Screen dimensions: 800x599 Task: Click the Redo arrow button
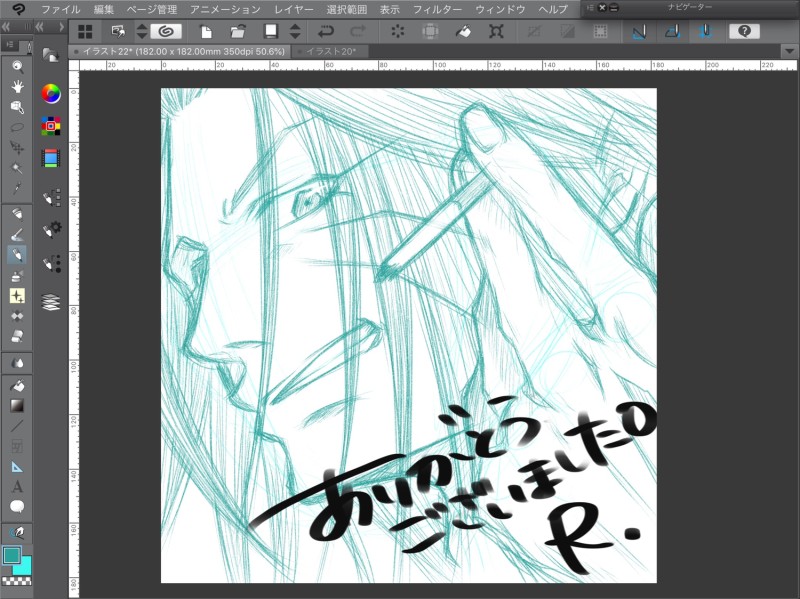pyautogui.click(x=358, y=32)
